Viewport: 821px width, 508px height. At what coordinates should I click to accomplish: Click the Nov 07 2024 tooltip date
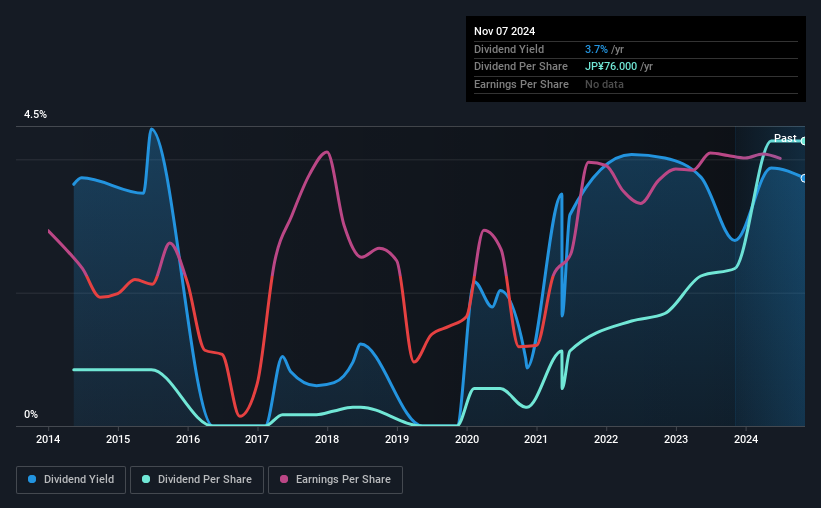pyautogui.click(x=504, y=31)
